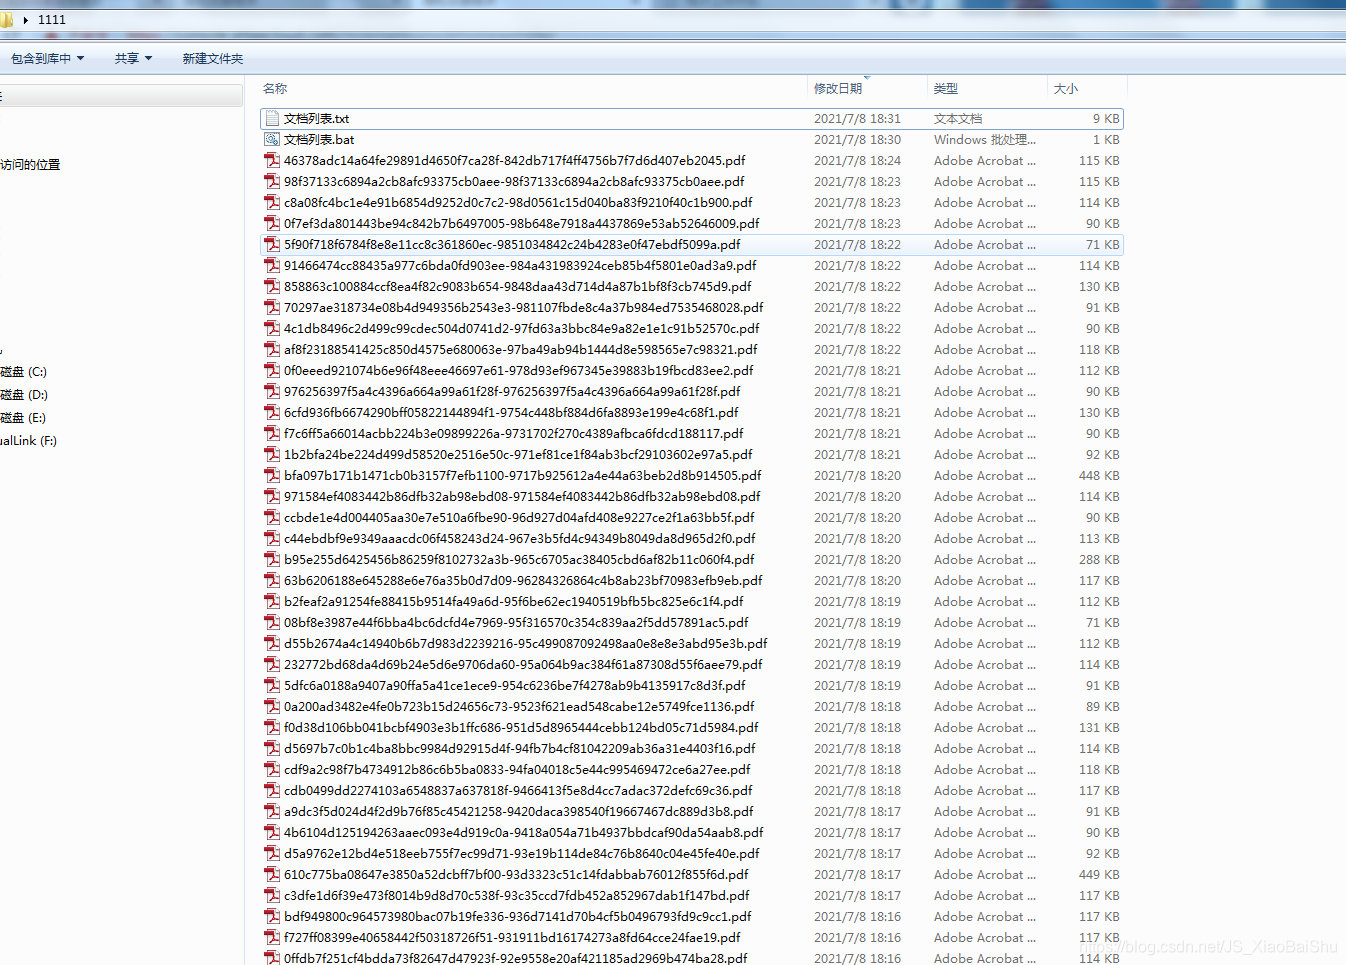Click the PDF icon for c44ebdbf9e9349aaacdc06f458243d24 file
Image resolution: width=1346 pixels, height=965 pixels.
pos(272,538)
